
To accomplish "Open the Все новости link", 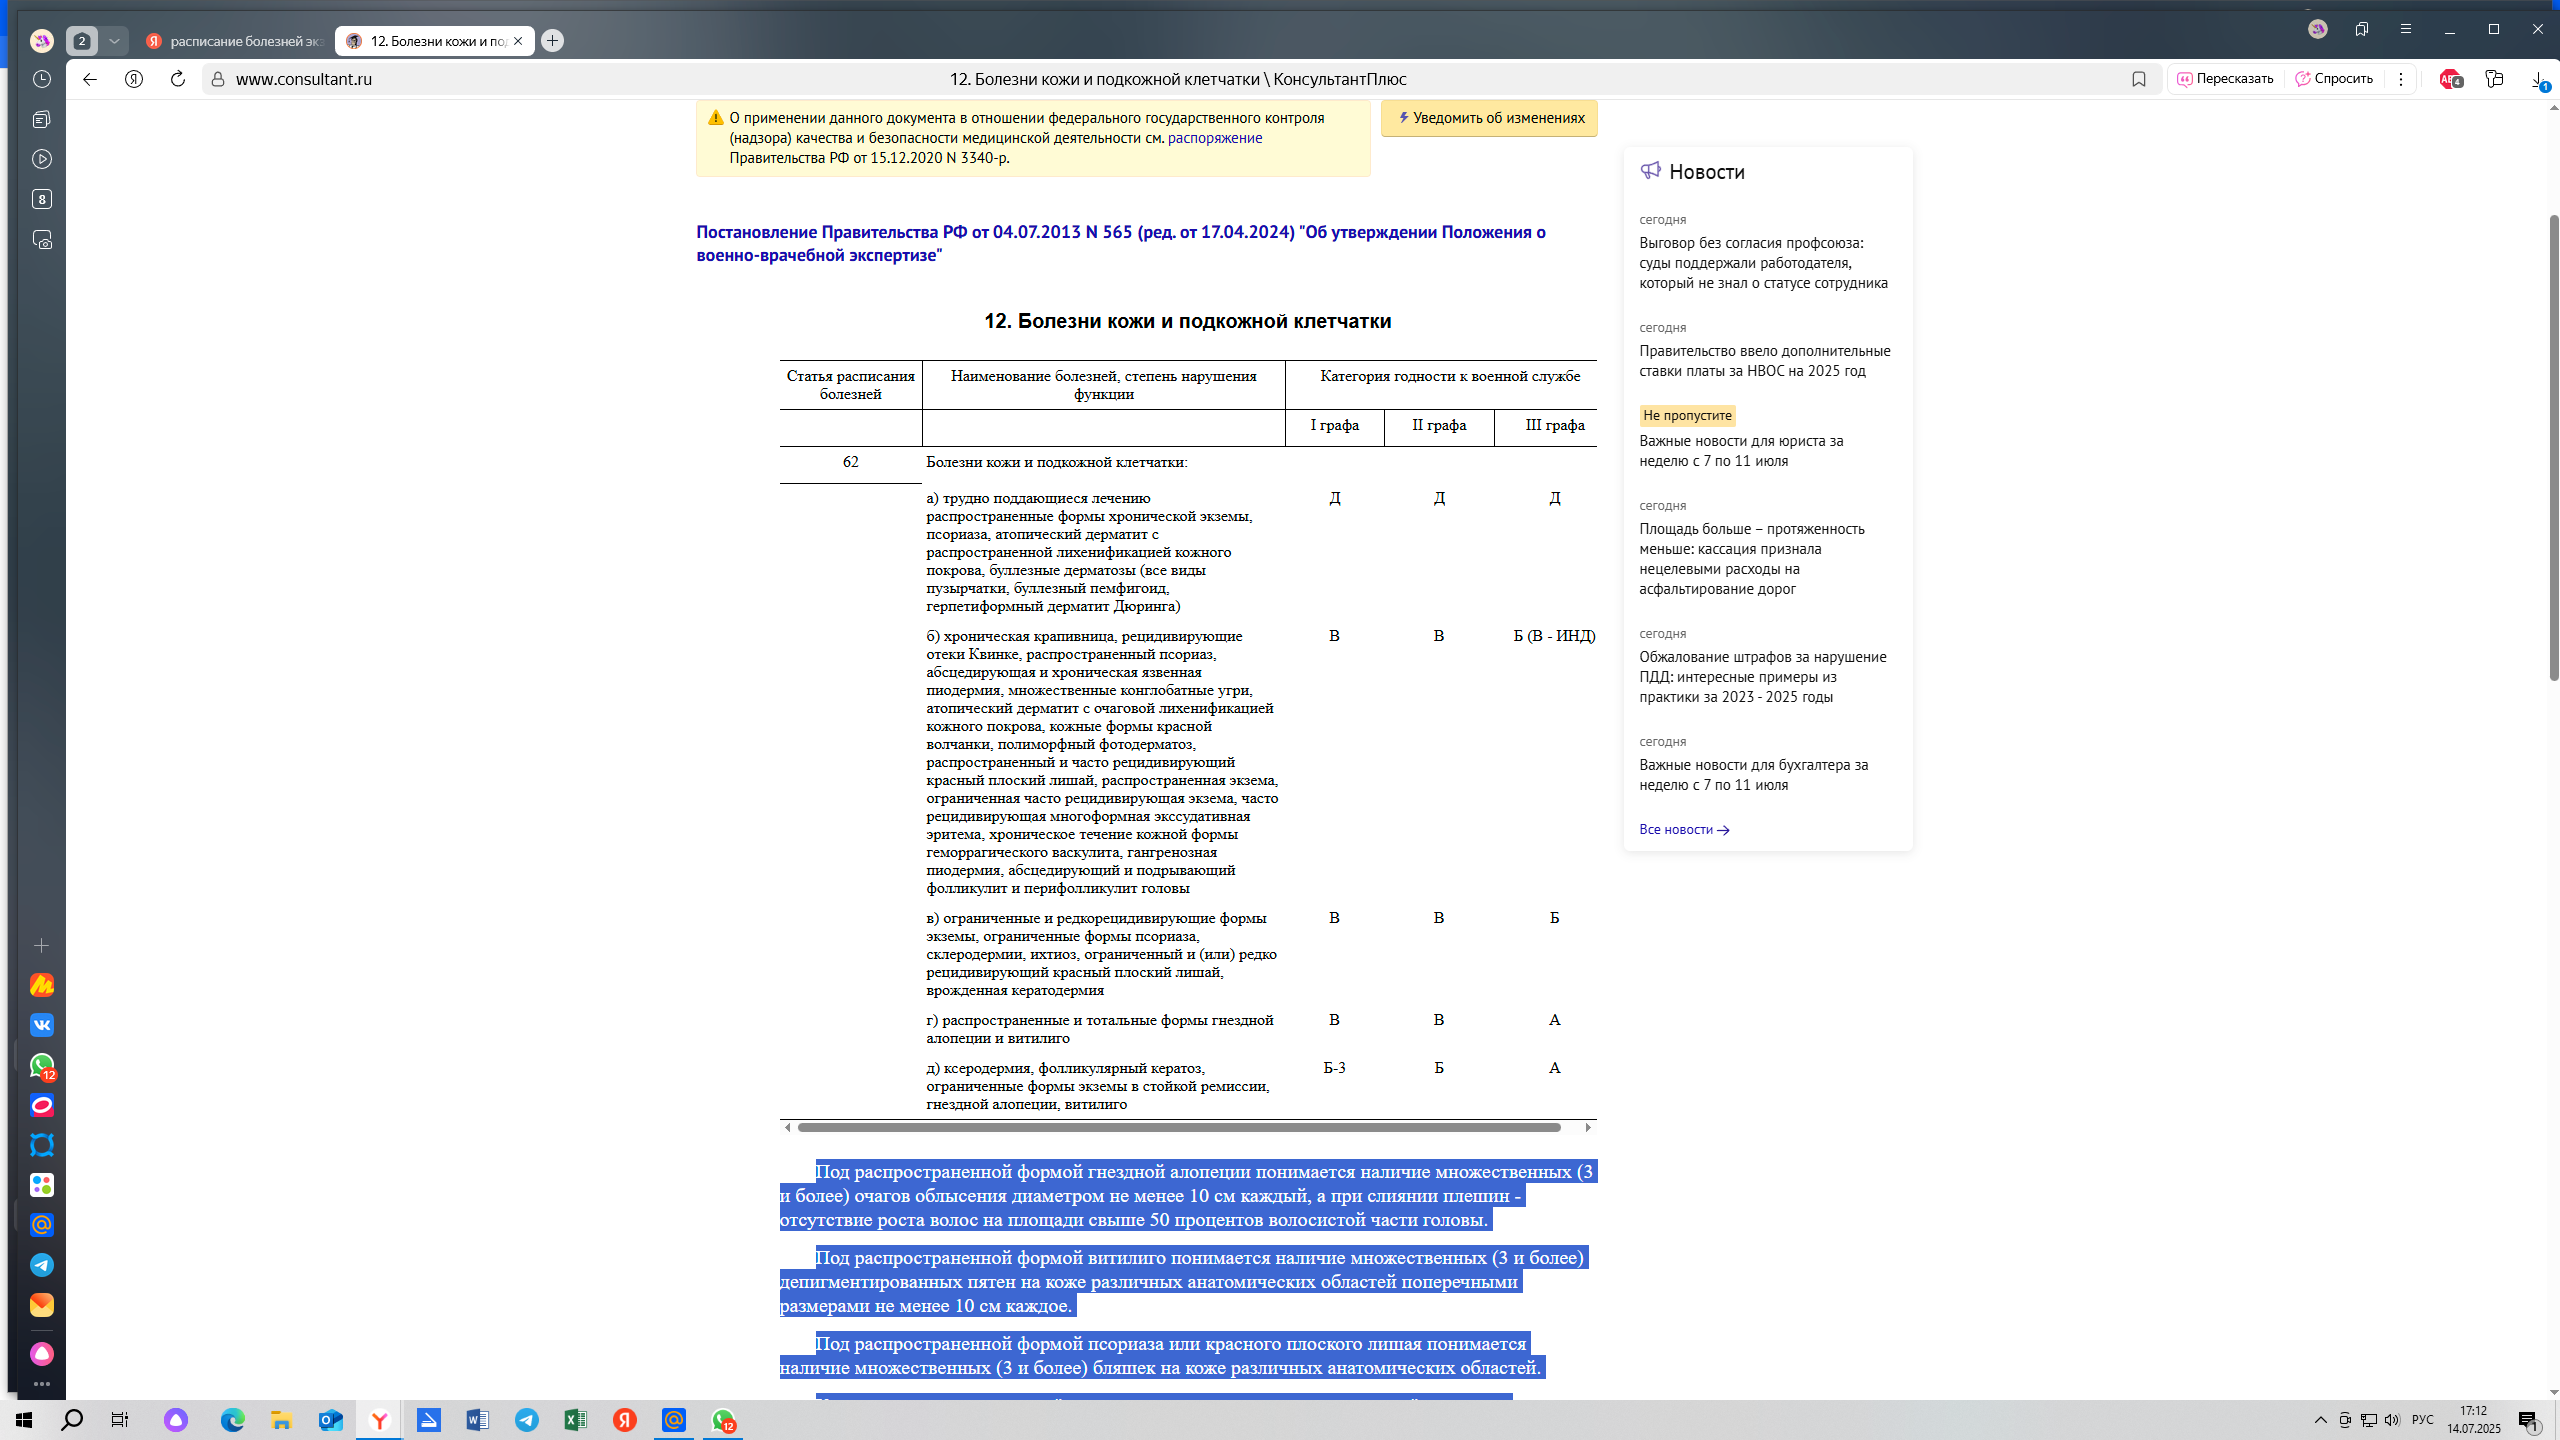I will (x=1684, y=829).
